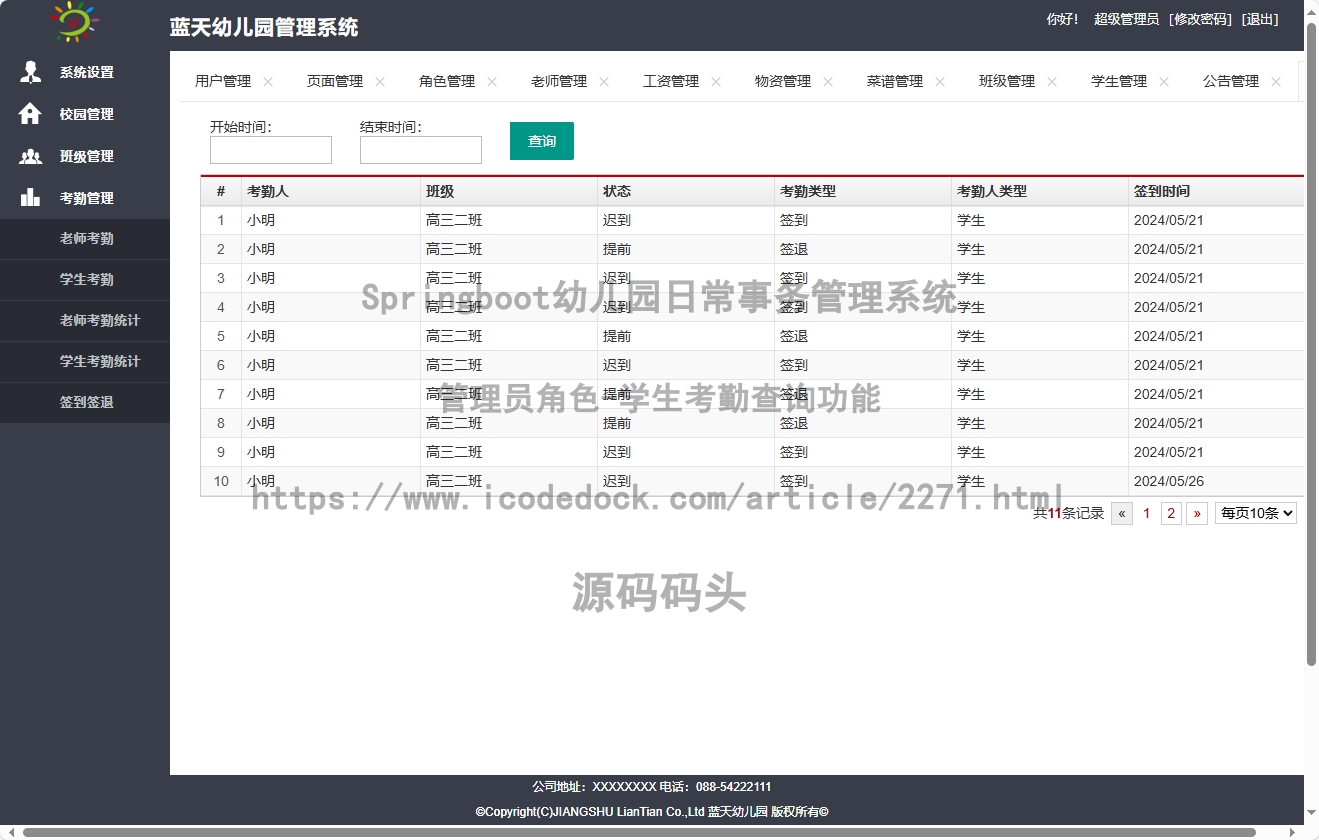Viewport: 1319px width, 840px height.
Task: Click the 考勤人类型 column header
Action: [1041, 191]
